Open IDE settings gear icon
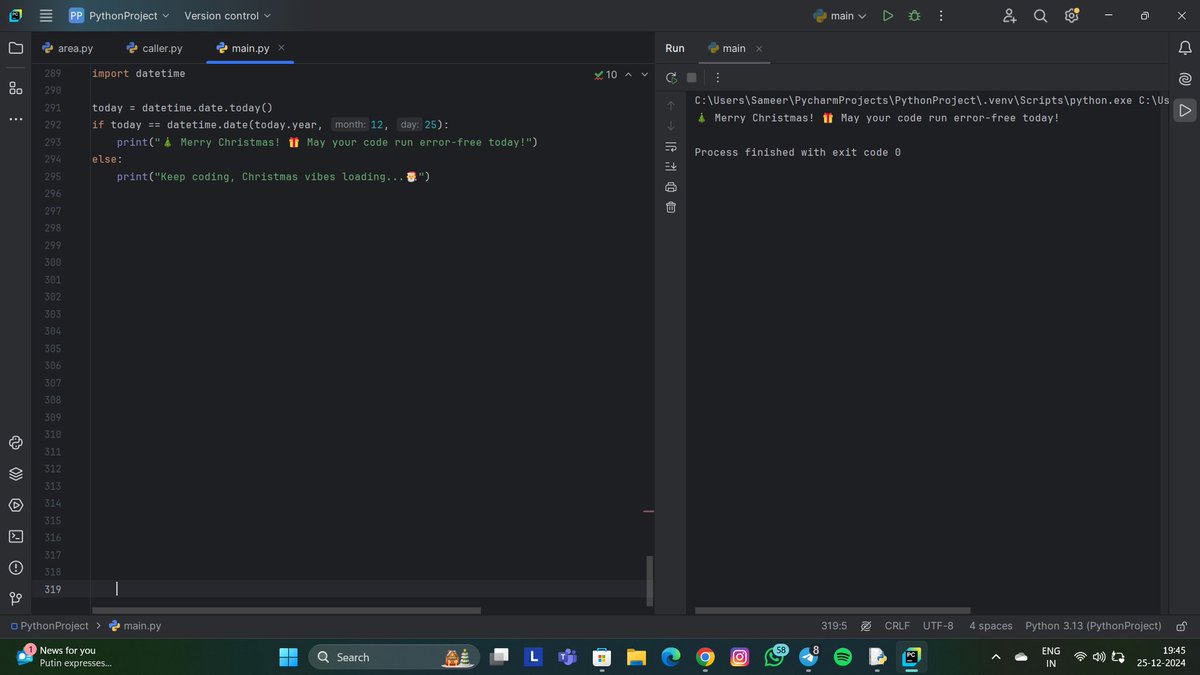 pyautogui.click(x=1071, y=16)
